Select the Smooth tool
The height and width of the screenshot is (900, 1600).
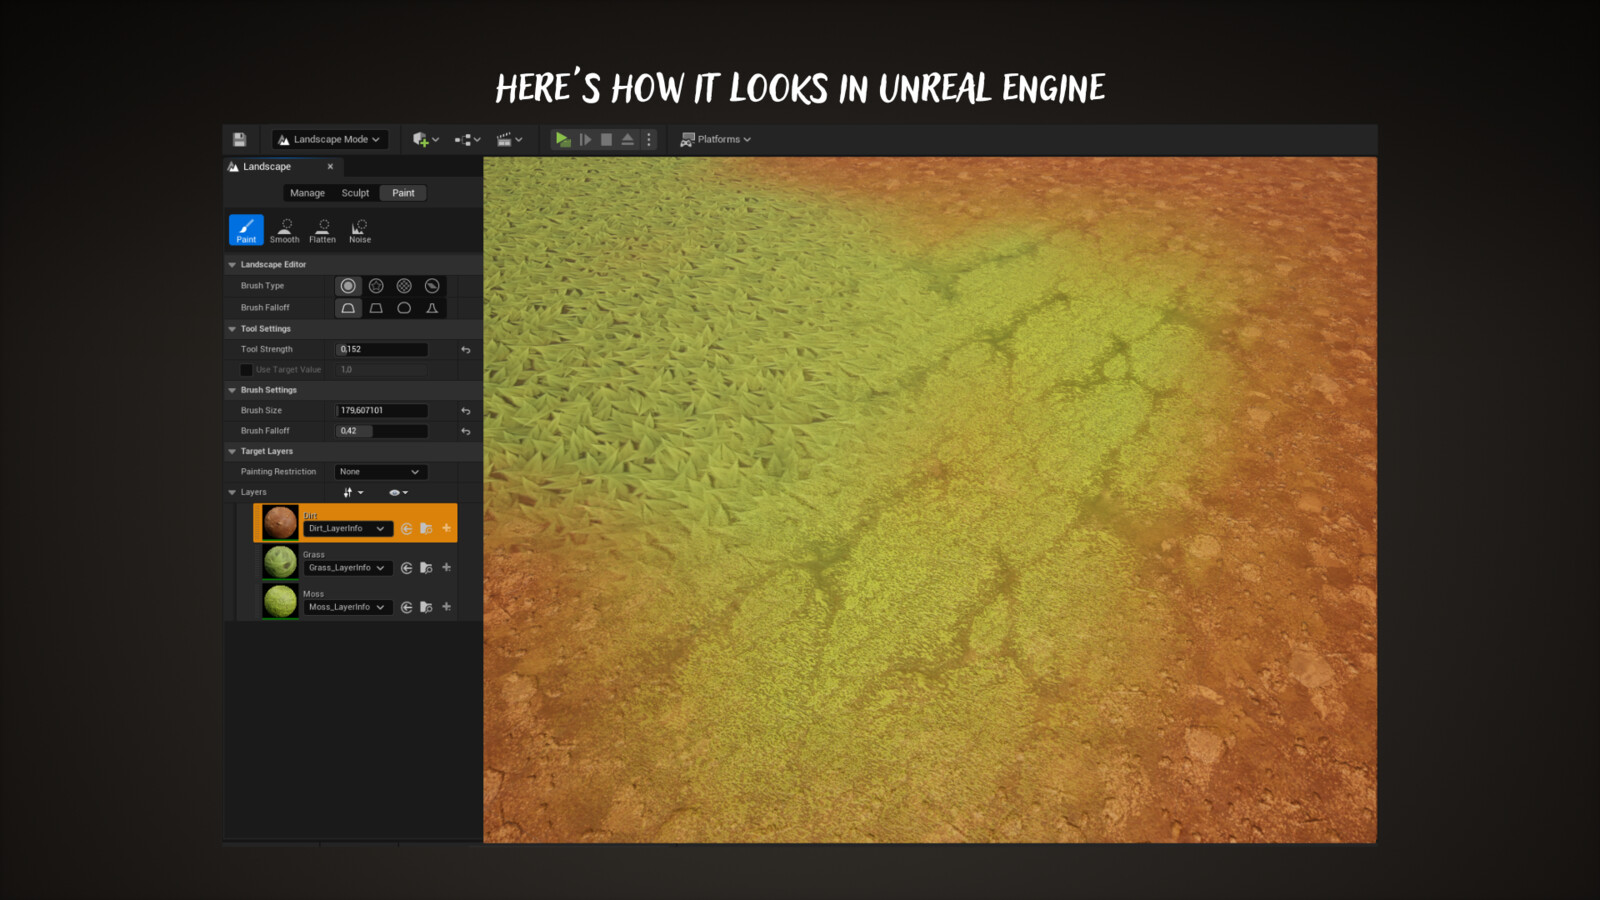[x=284, y=230]
